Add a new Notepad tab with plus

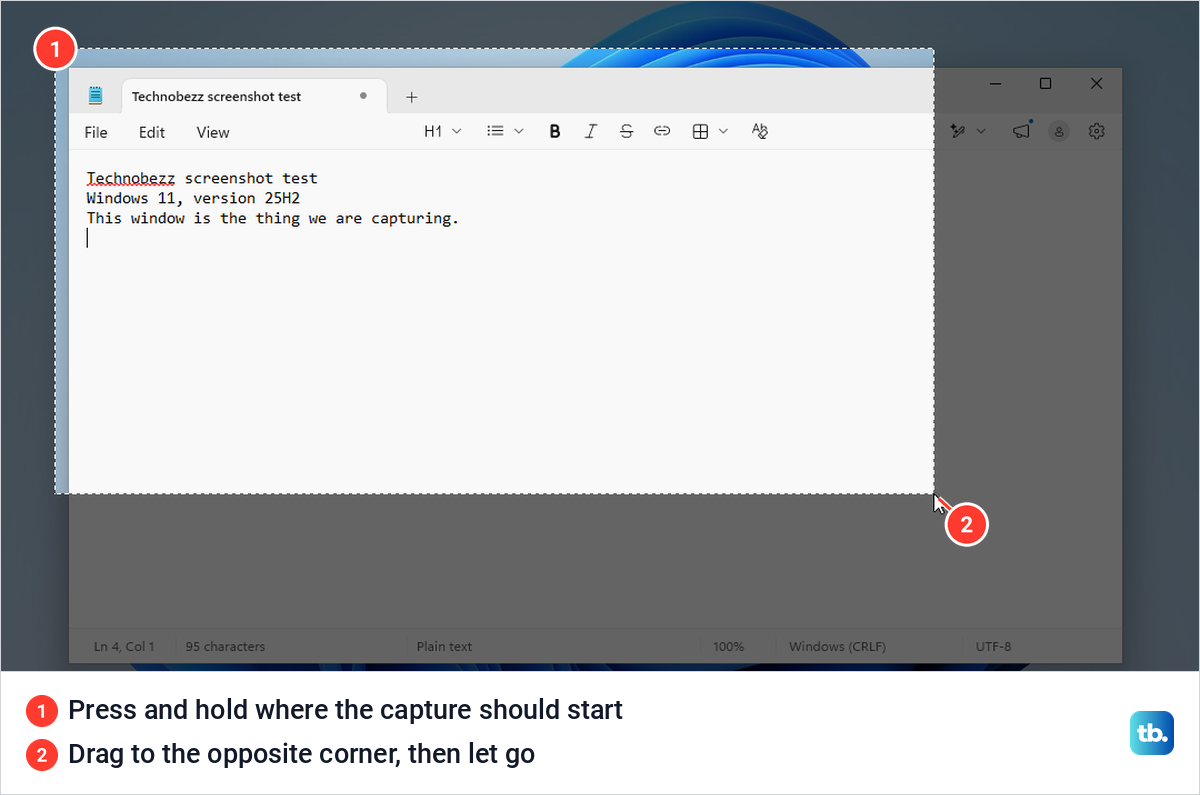click(x=411, y=97)
